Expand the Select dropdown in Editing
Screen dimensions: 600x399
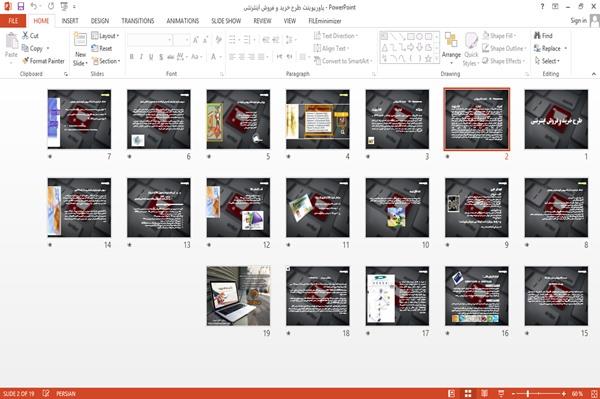[x=547, y=61]
